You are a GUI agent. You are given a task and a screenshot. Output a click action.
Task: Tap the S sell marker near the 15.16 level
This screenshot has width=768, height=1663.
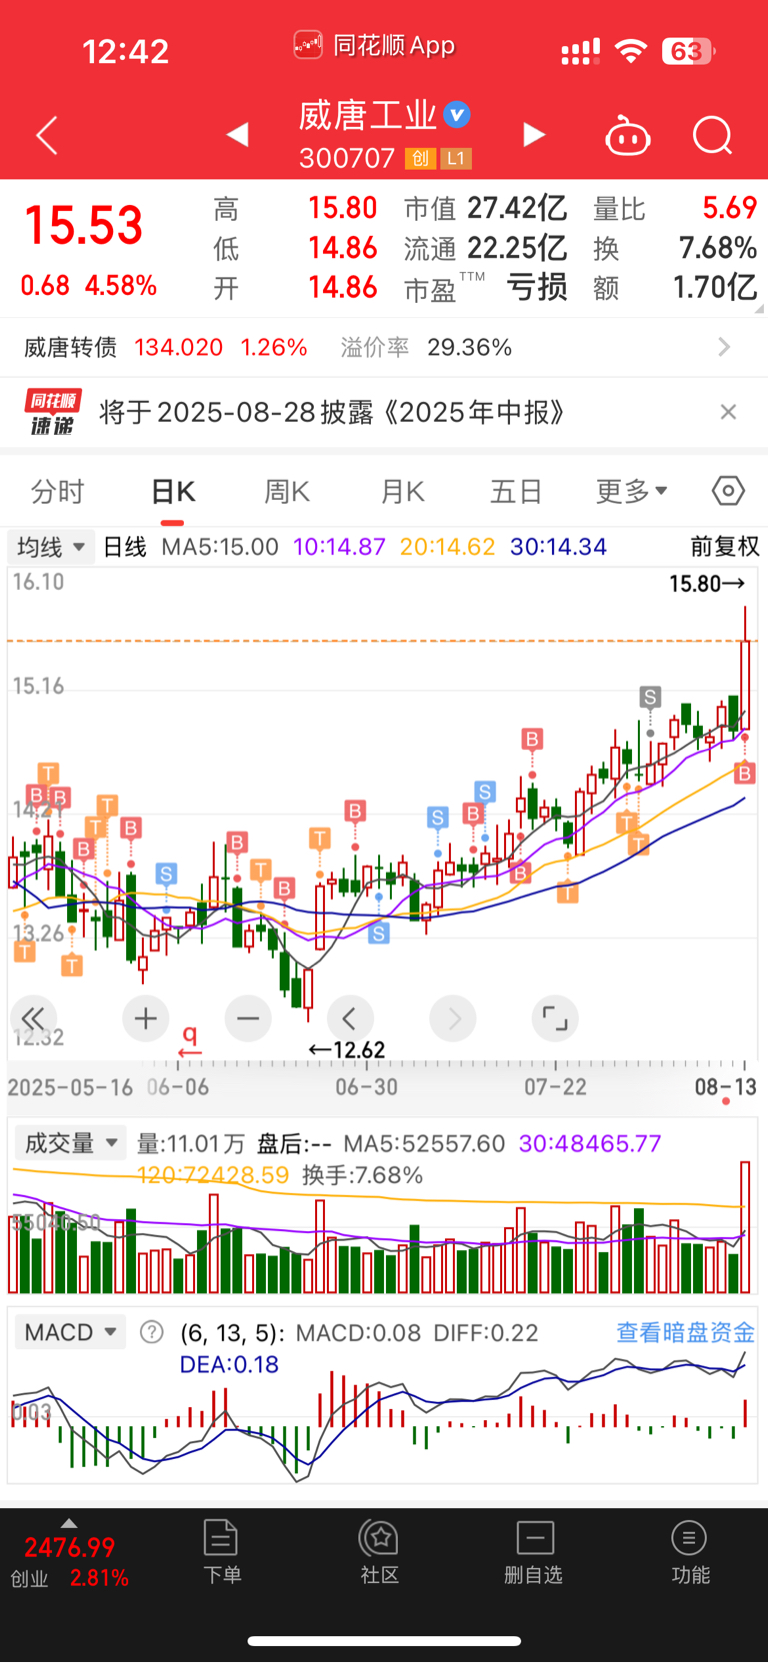(x=650, y=697)
